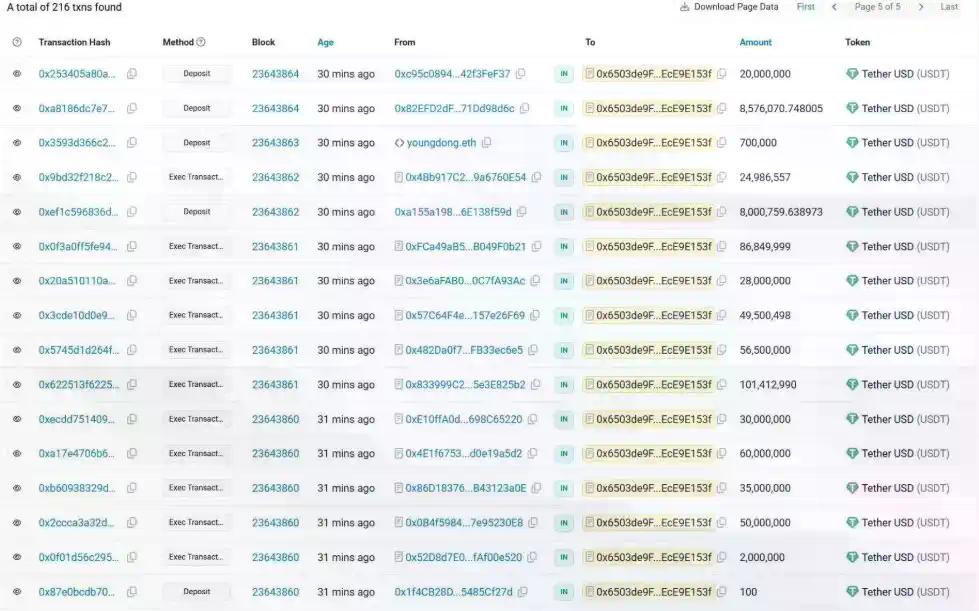Copy to-address in the 20,000,000 row
This screenshot has height=611, width=979.
click(721, 74)
